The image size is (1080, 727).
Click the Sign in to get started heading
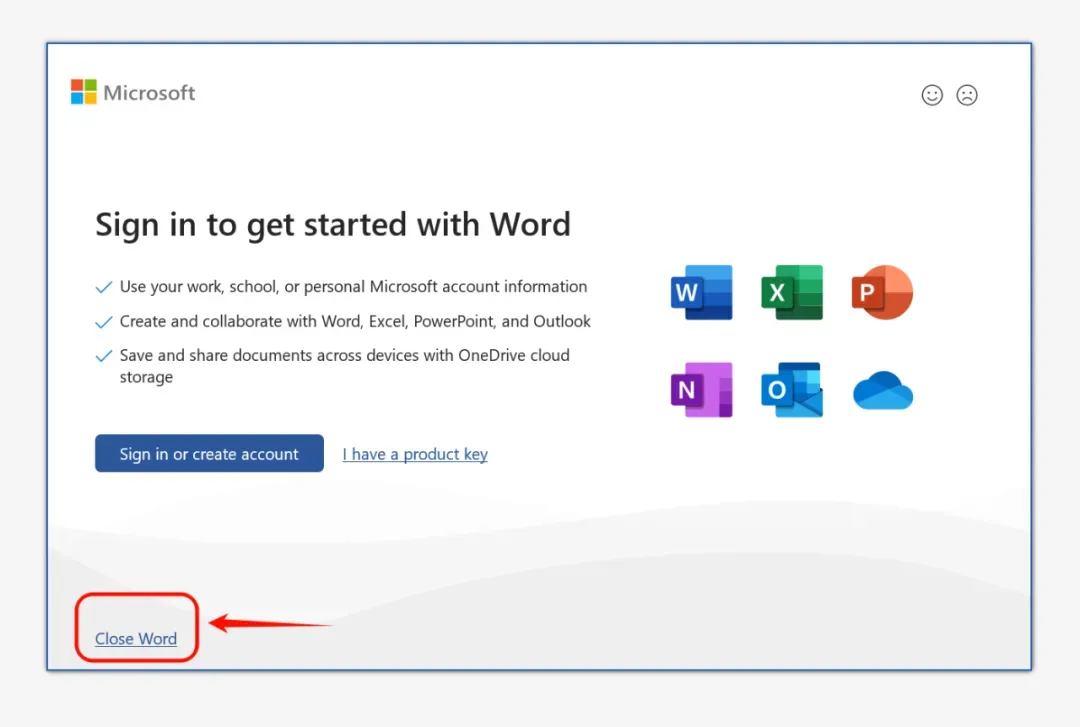(x=333, y=225)
